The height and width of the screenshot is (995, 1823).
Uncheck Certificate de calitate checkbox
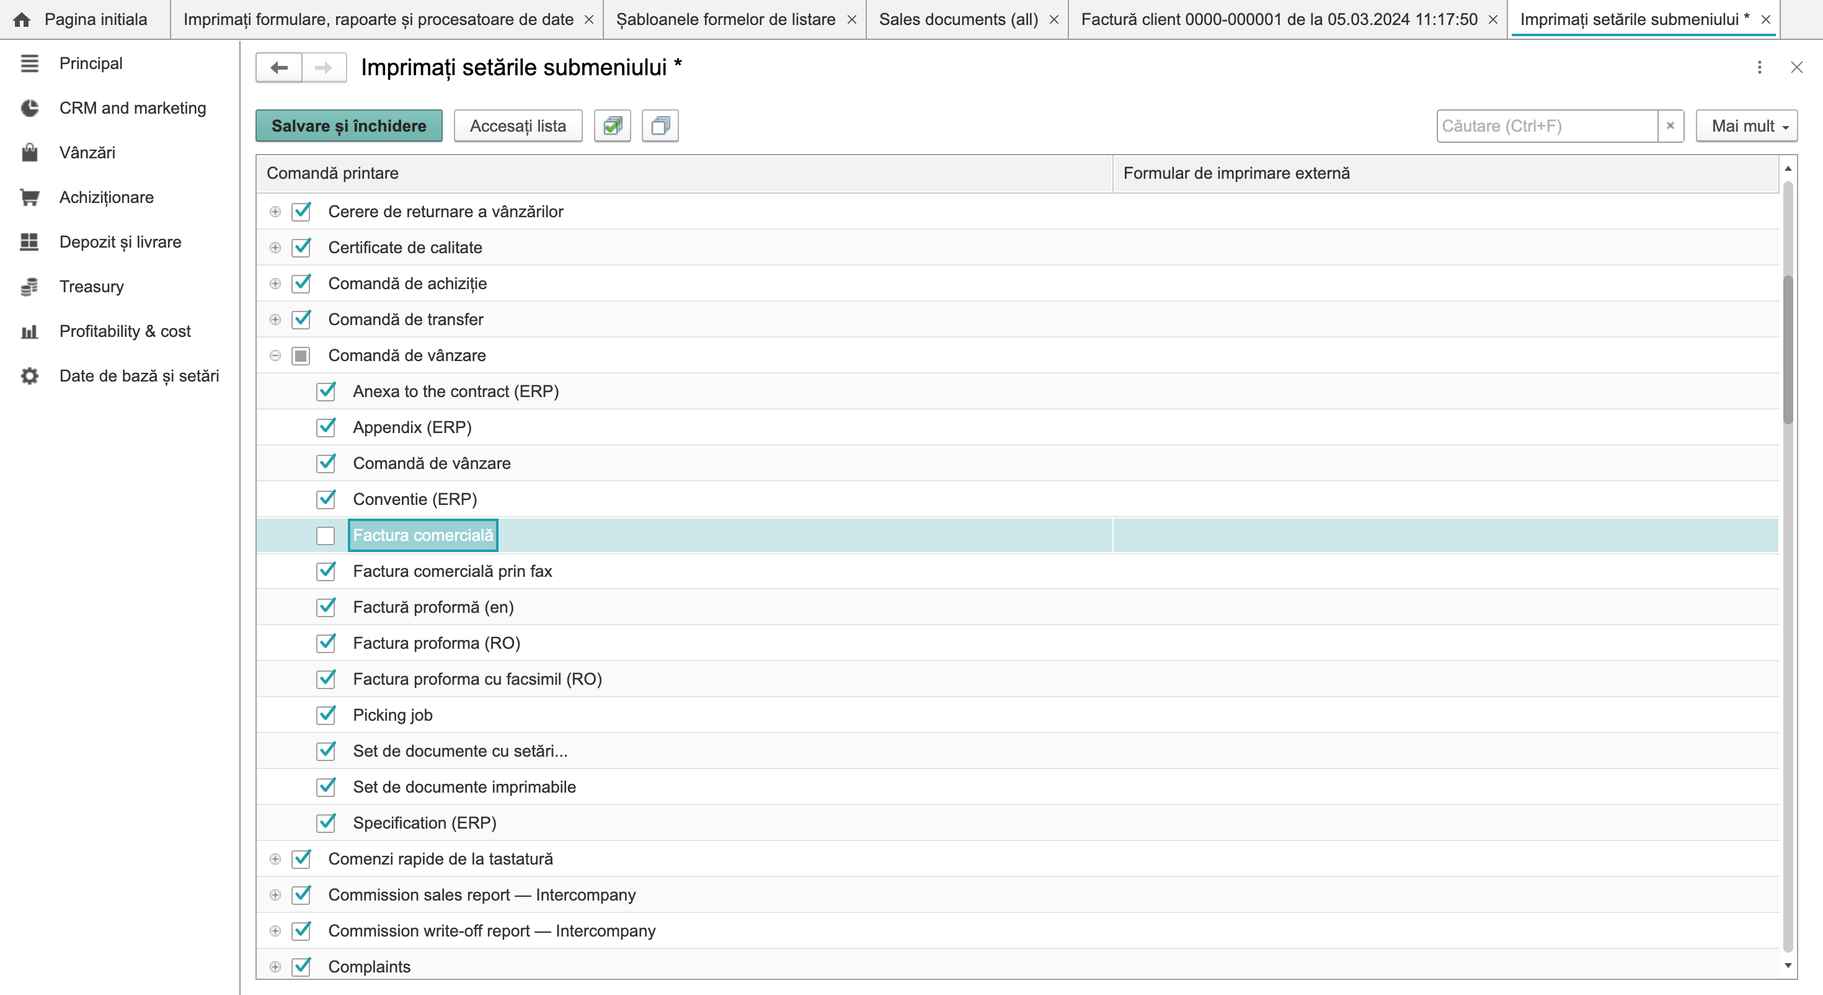(301, 247)
